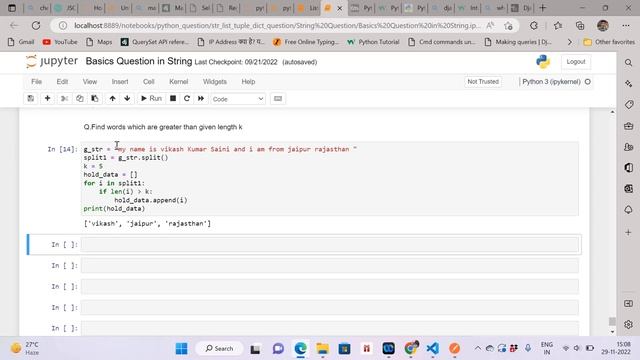
Task: Click the localhost address bar
Action: 277,25
